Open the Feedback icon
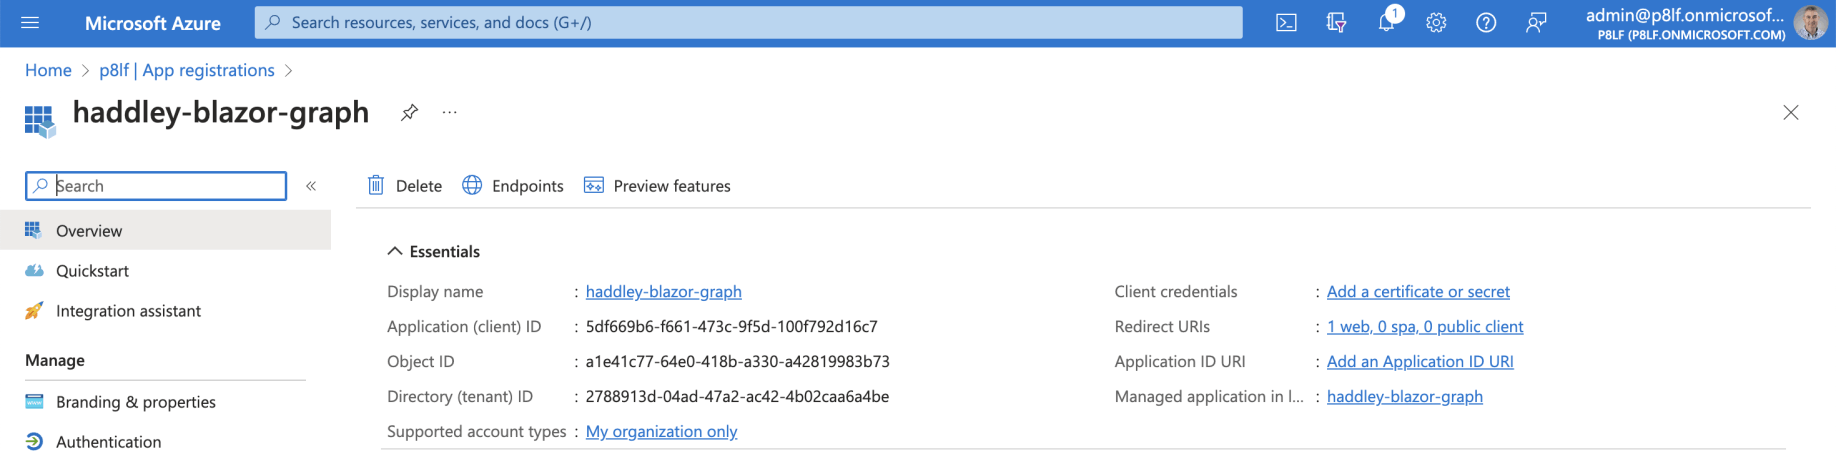Viewport: 1836px width, 462px height. (x=1536, y=22)
